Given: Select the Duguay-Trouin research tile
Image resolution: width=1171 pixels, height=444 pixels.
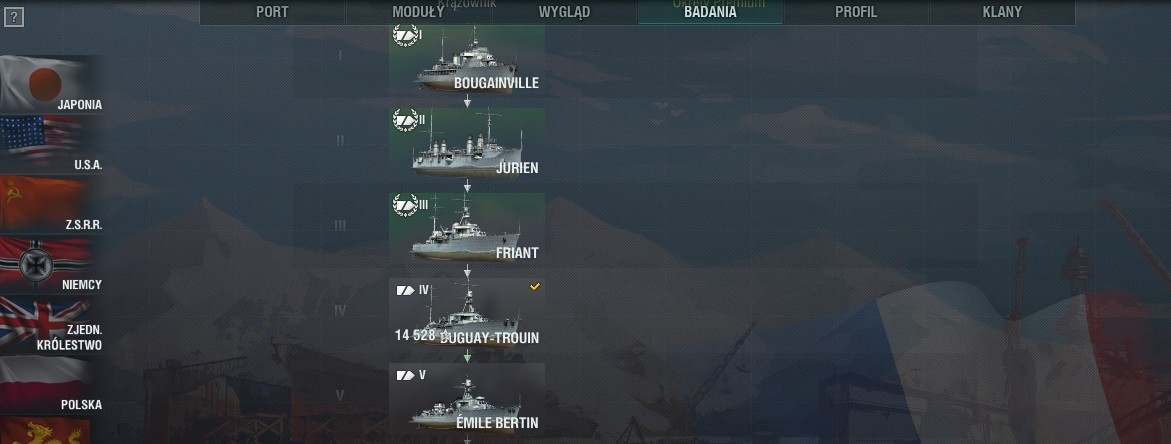Looking at the screenshot, I should click(467, 313).
